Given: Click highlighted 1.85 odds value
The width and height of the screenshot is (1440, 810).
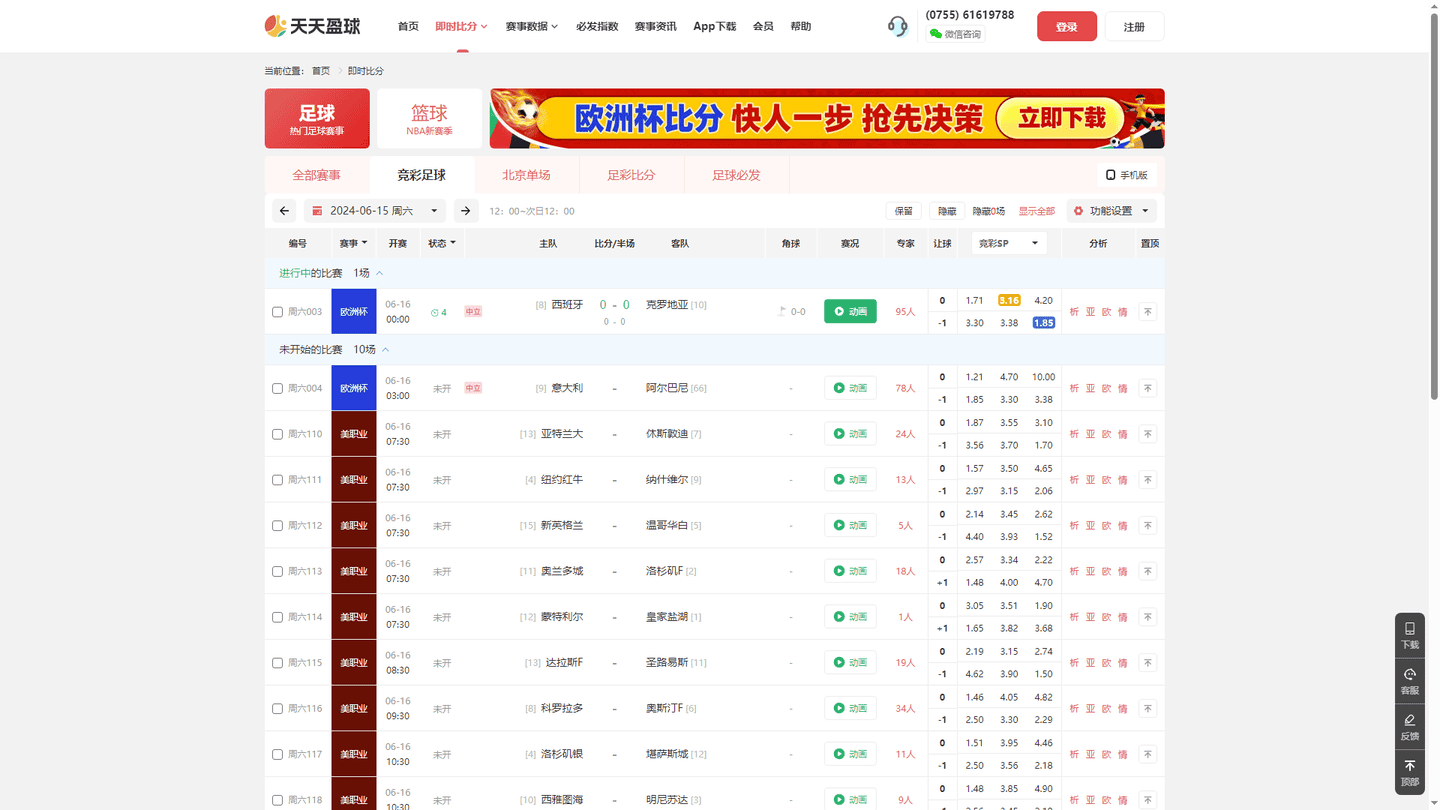Looking at the screenshot, I should pos(1044,323).
